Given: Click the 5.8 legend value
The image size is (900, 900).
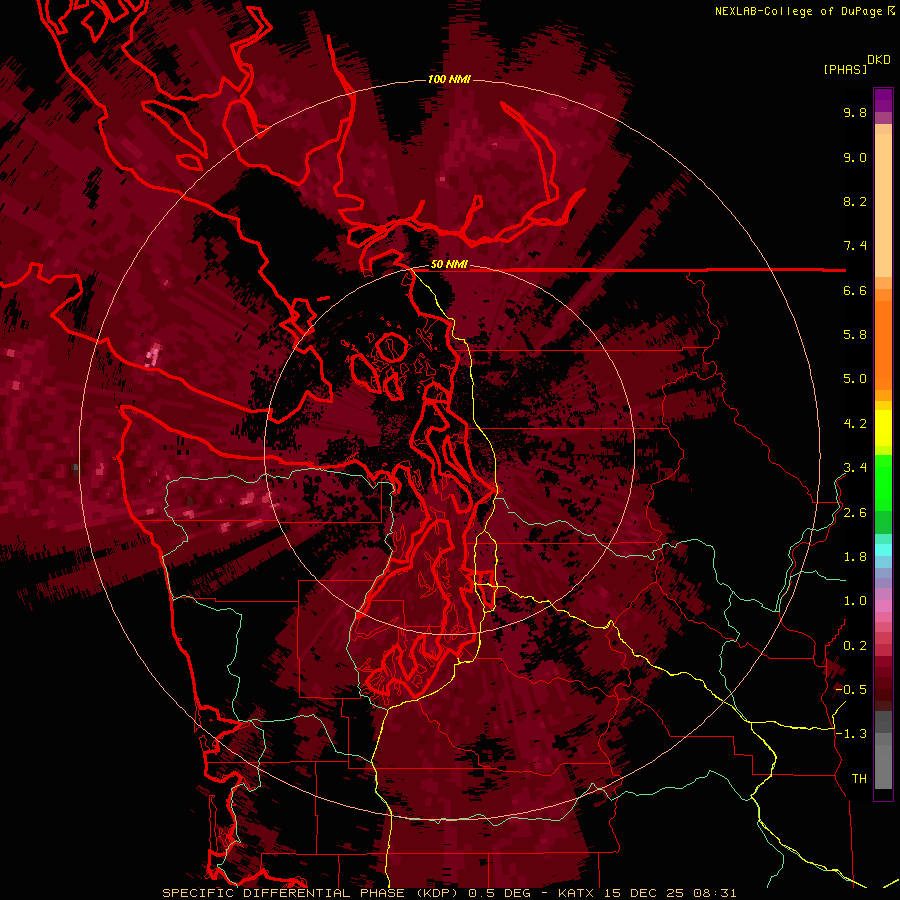Looking at the screenshot, I should (855, 335).
